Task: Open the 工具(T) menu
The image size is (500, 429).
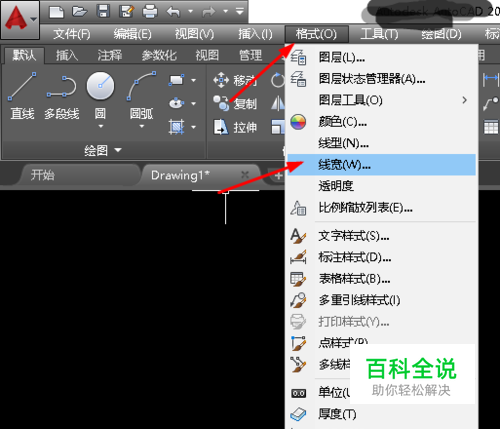Action: click(x=379, y=34)
